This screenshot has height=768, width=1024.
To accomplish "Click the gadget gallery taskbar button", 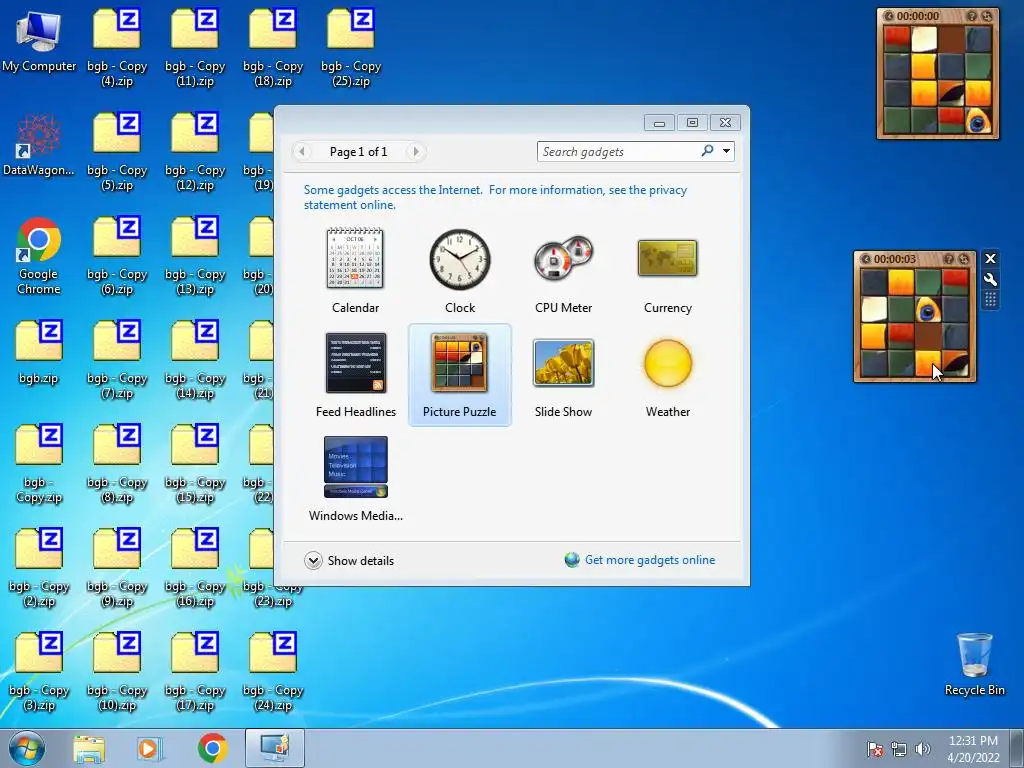I will pos(274,748).
